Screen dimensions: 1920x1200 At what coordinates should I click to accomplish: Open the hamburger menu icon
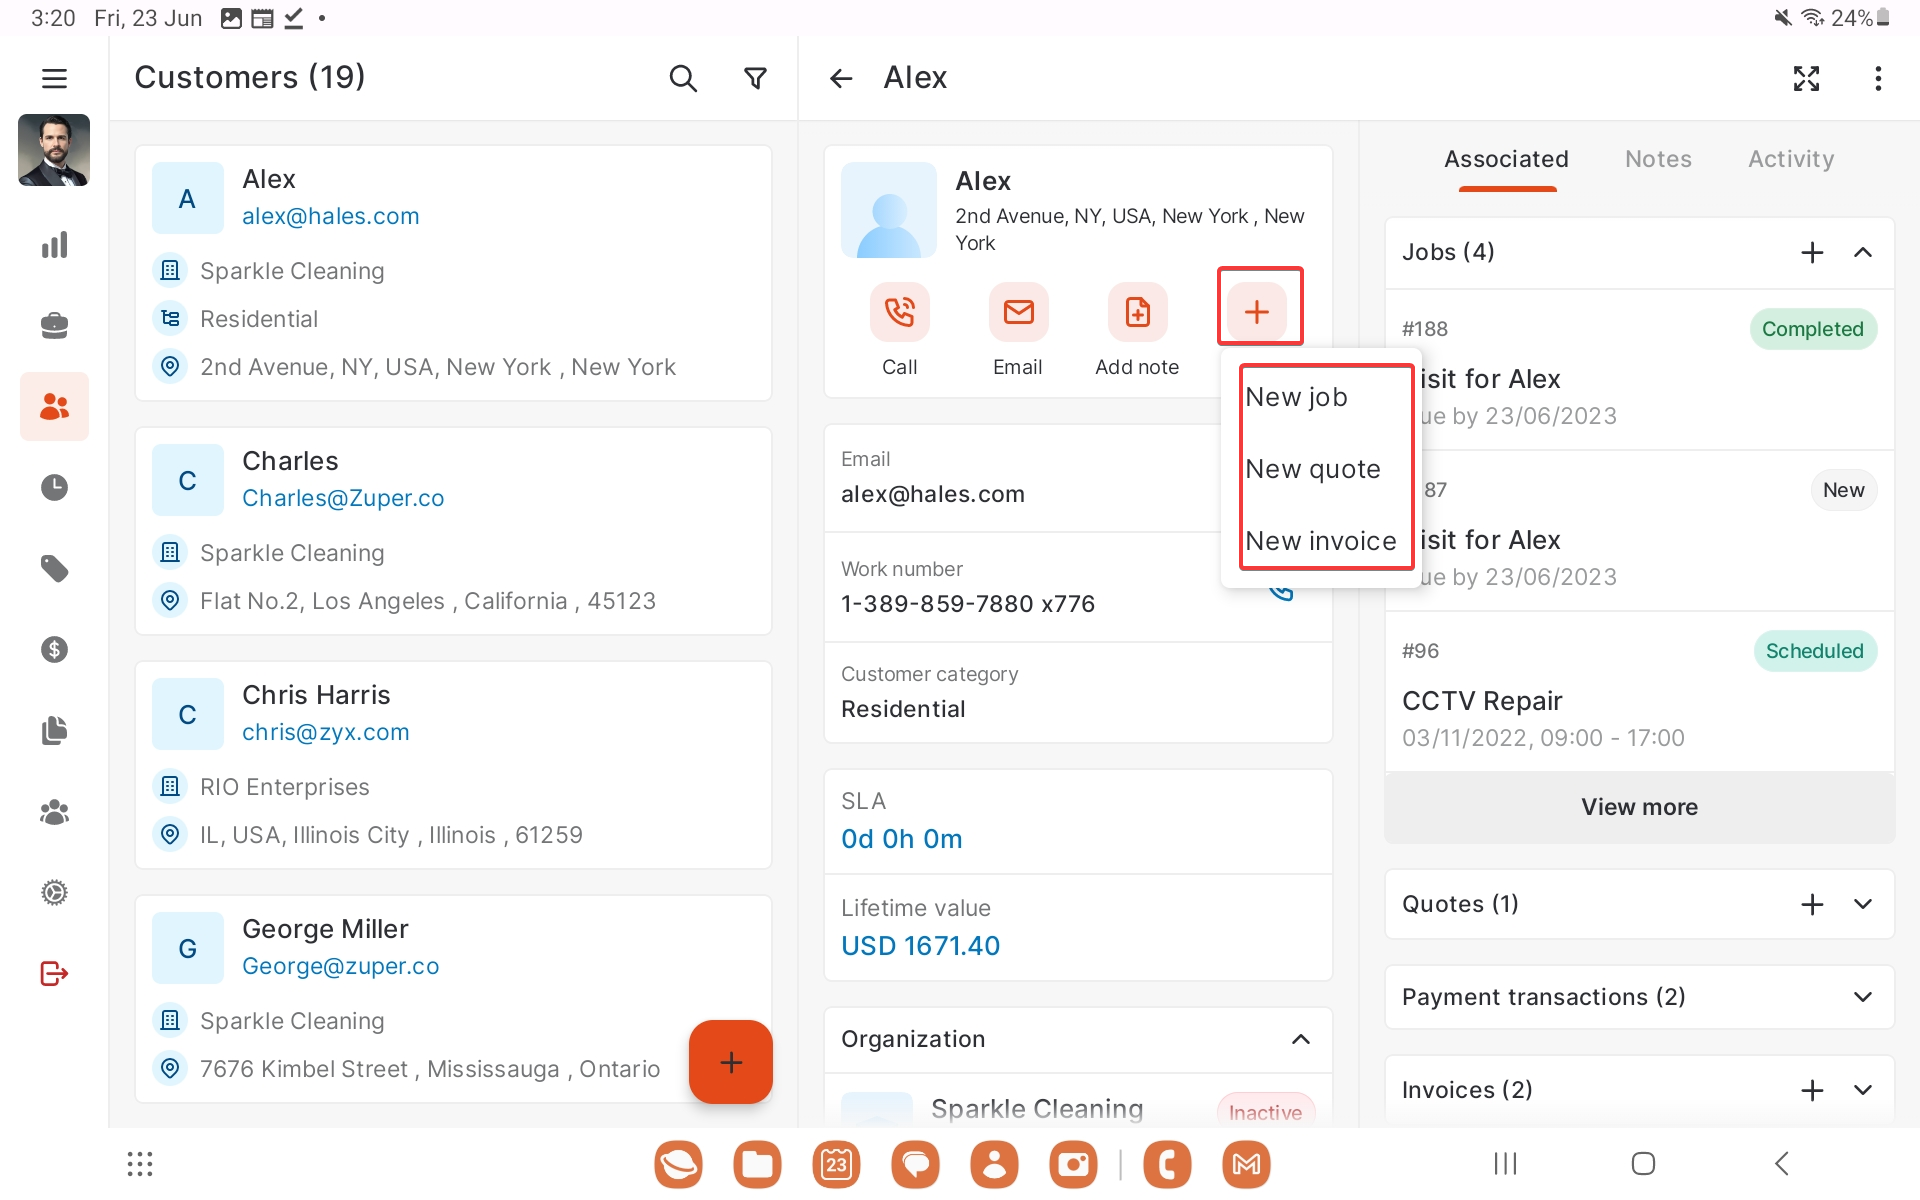click(54, 78)
